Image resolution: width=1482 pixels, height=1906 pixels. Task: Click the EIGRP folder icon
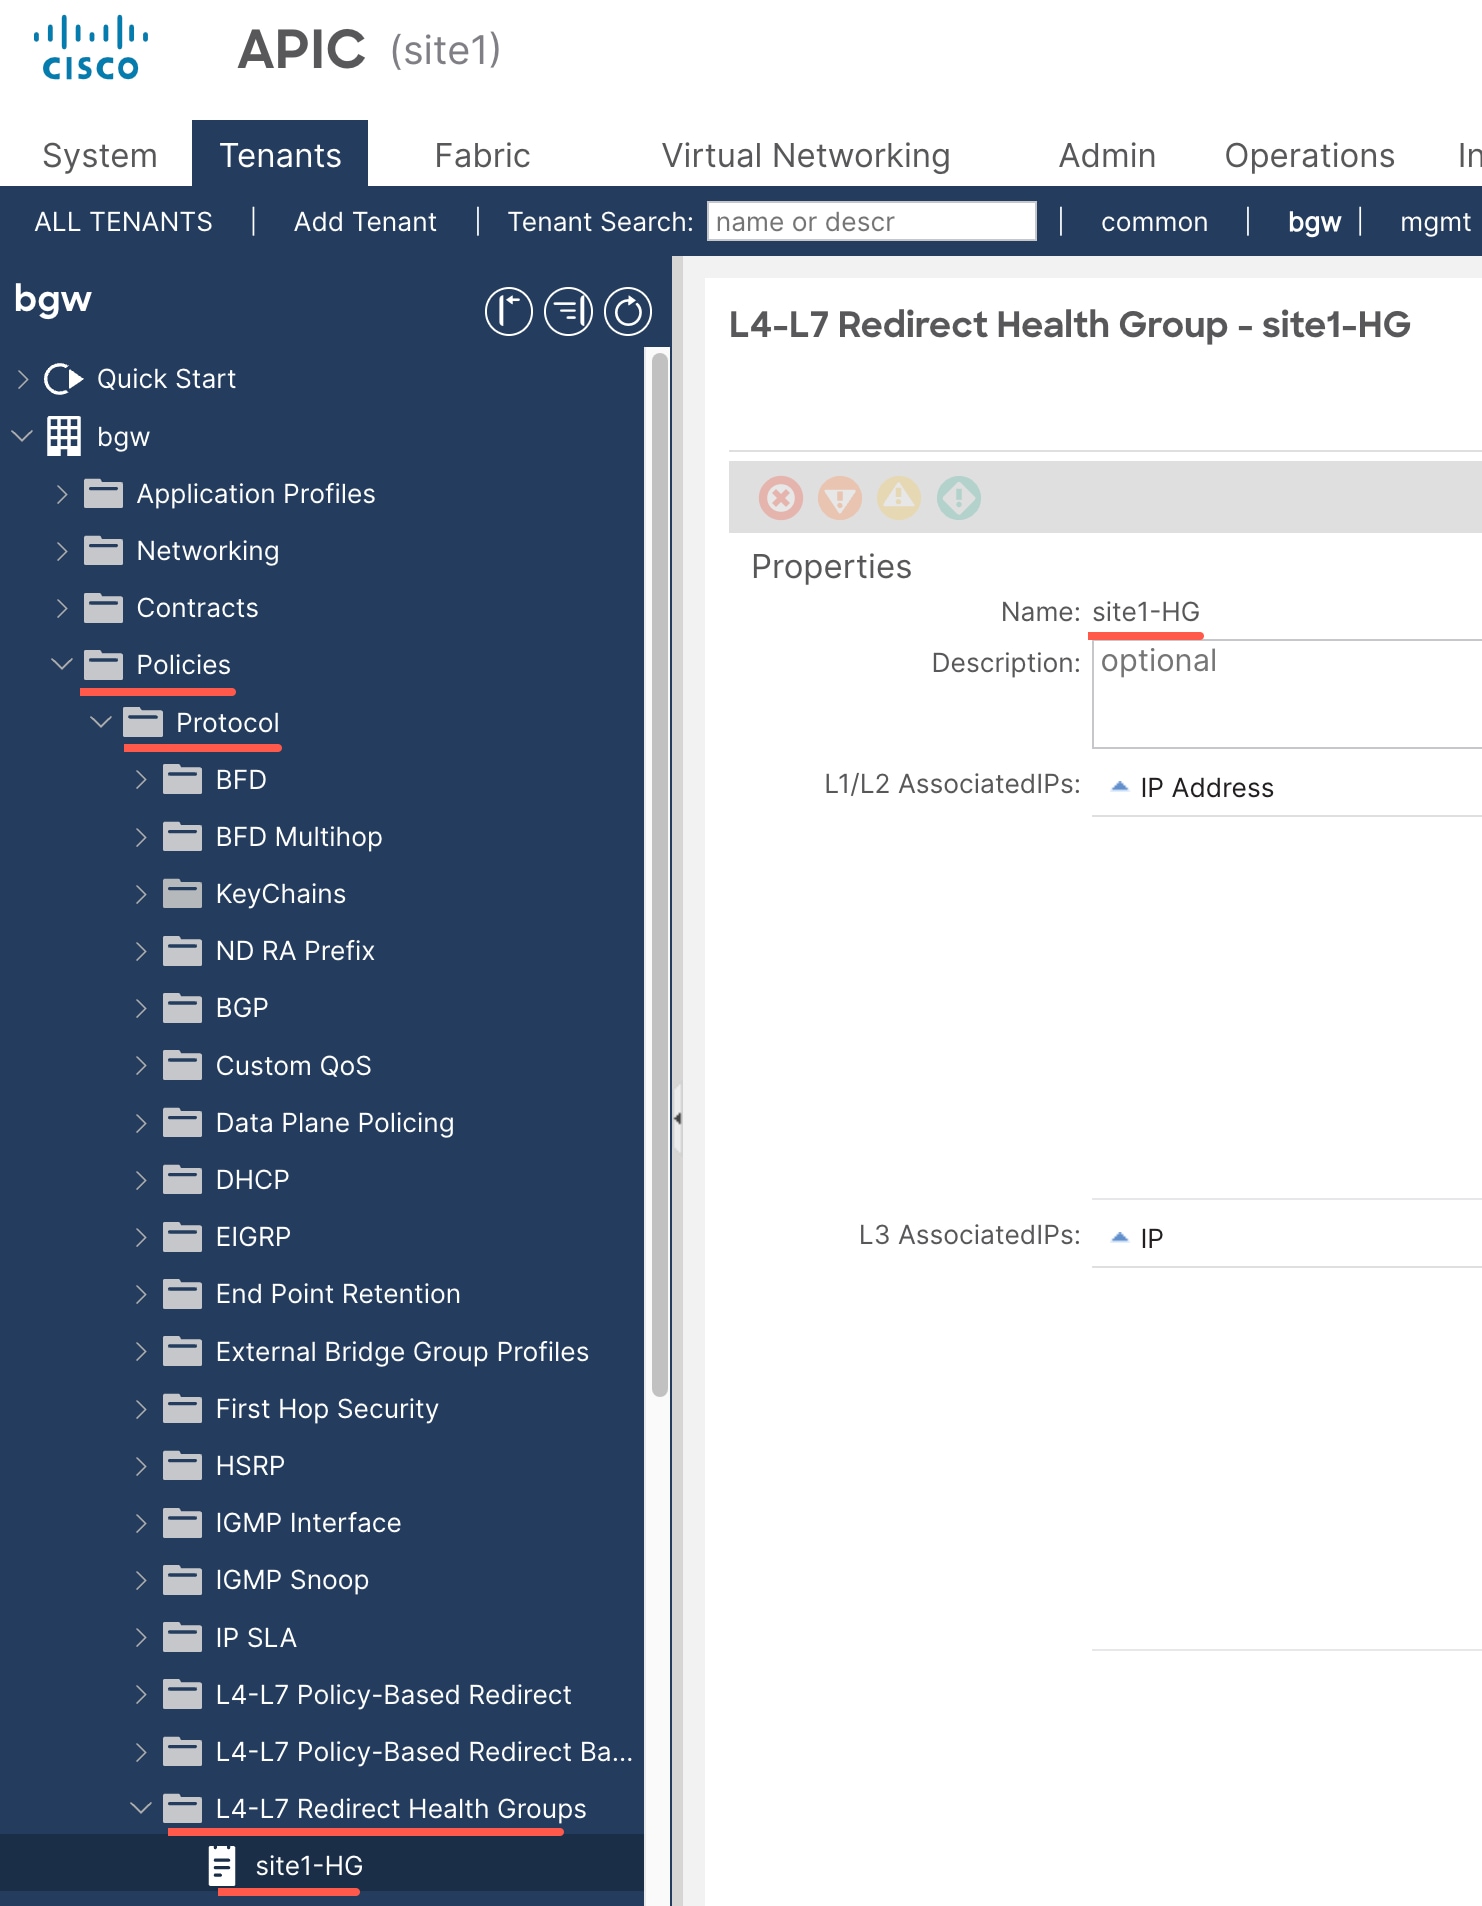[x=182, y=1237]
